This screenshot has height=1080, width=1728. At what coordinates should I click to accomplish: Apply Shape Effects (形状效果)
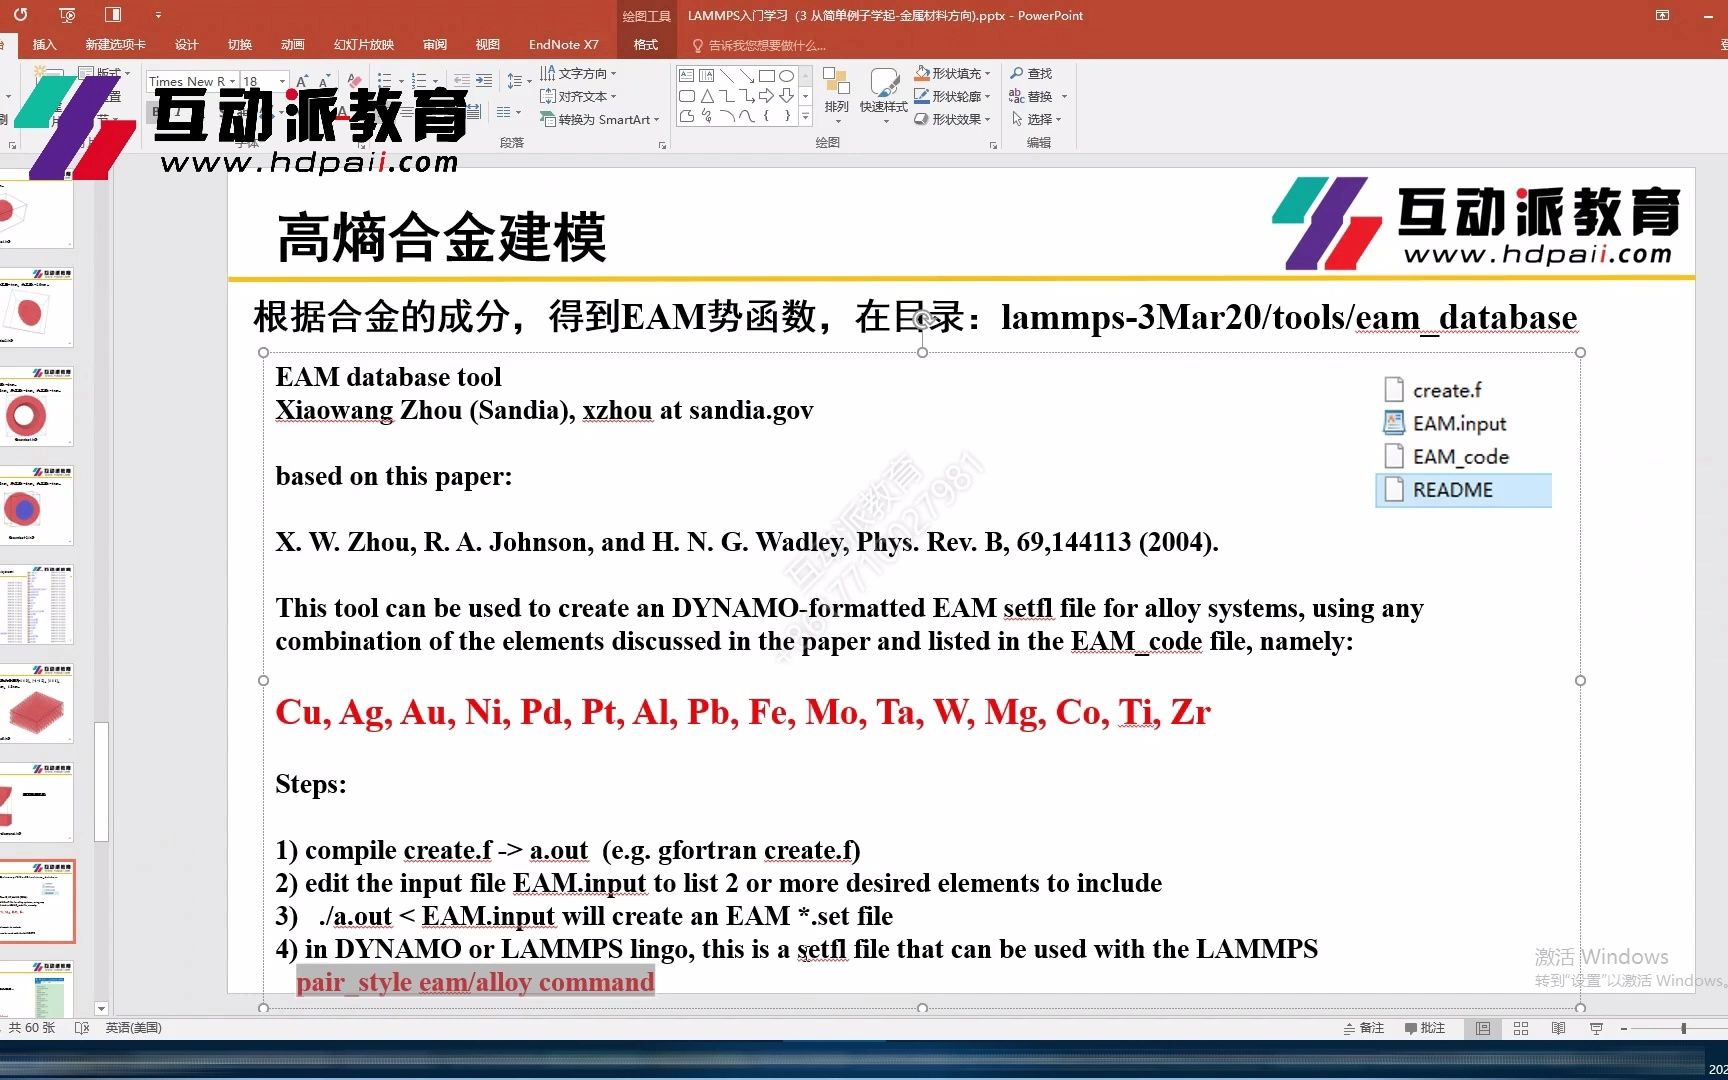pyautogui.click(x=952, y=118)
